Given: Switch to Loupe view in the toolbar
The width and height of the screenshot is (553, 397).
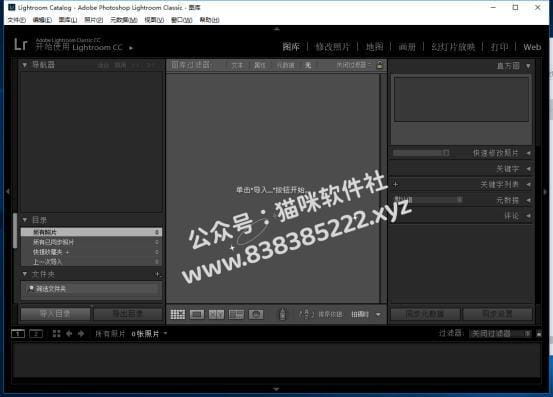Looking at the screenshot, I should pyautogui.click(x=197, y=314).
